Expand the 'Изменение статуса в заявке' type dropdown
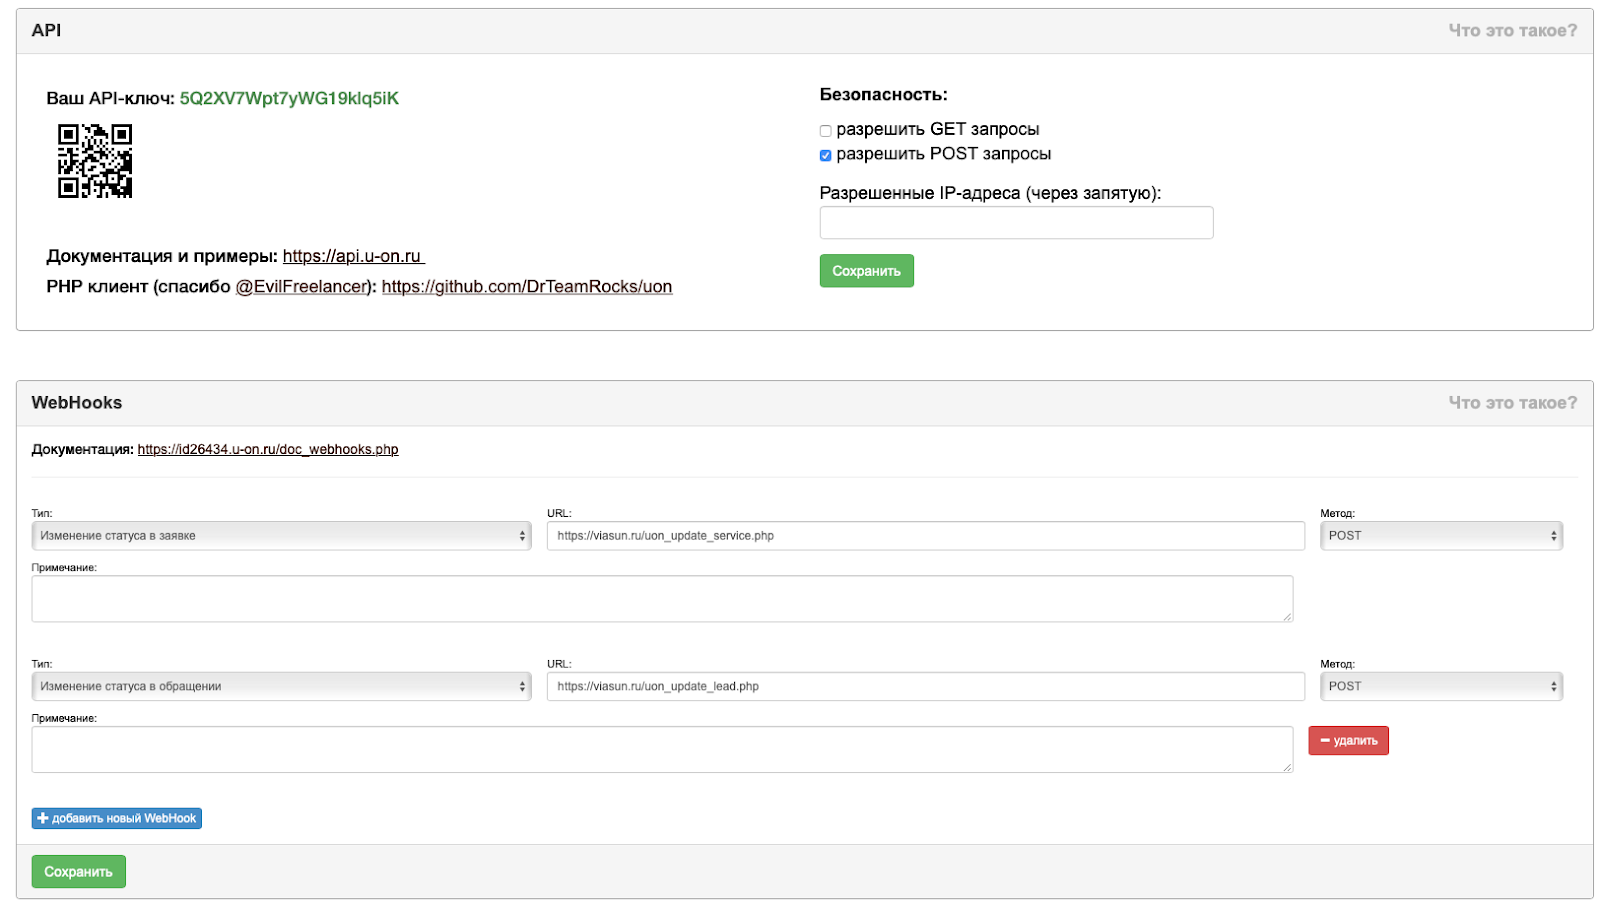1600x910 pixels. click(281, 536)
